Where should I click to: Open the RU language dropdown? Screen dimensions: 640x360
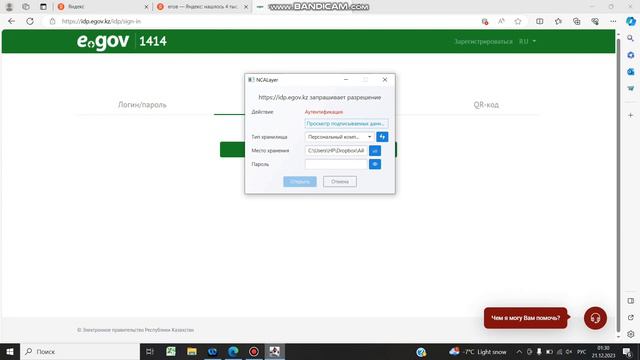tap(527, 42)
